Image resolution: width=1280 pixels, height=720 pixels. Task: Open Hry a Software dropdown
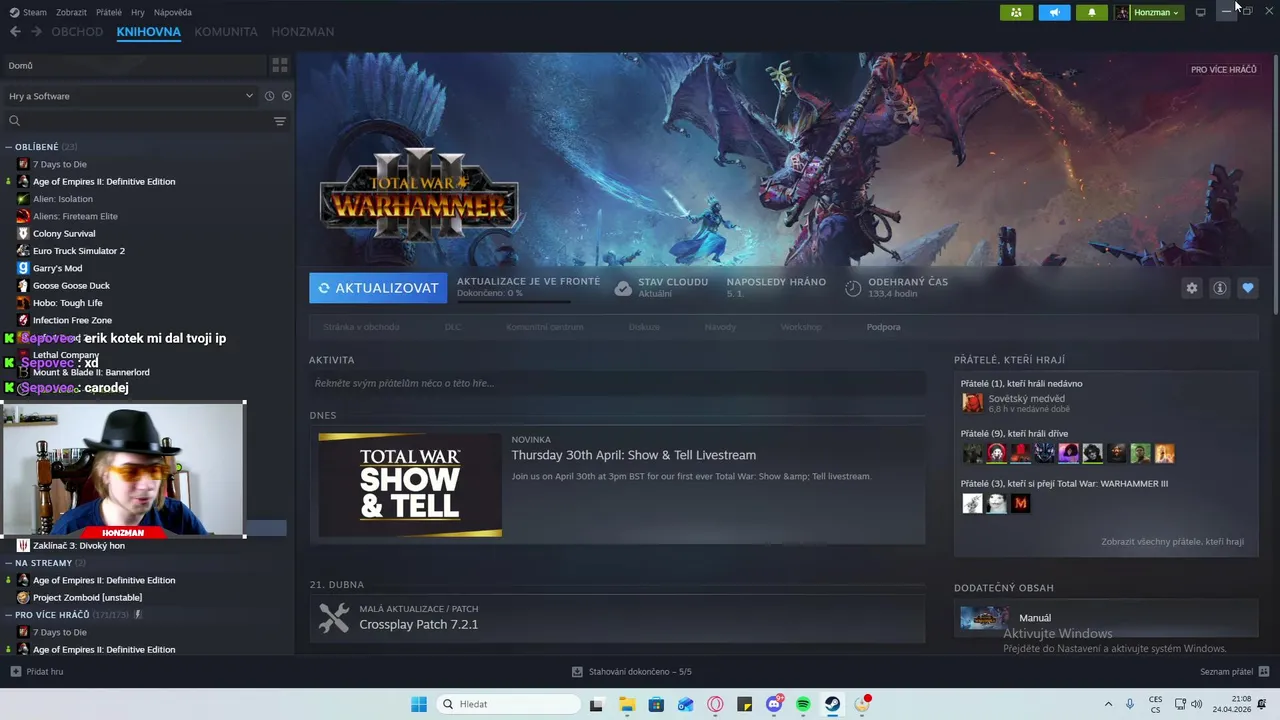(x=131, y=96)
